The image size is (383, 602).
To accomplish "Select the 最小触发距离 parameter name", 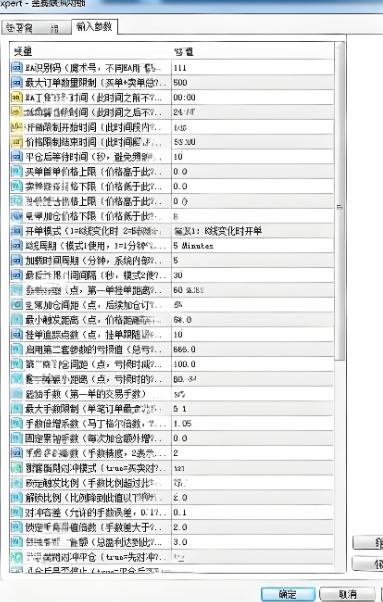I will click(x=93, y=320).
